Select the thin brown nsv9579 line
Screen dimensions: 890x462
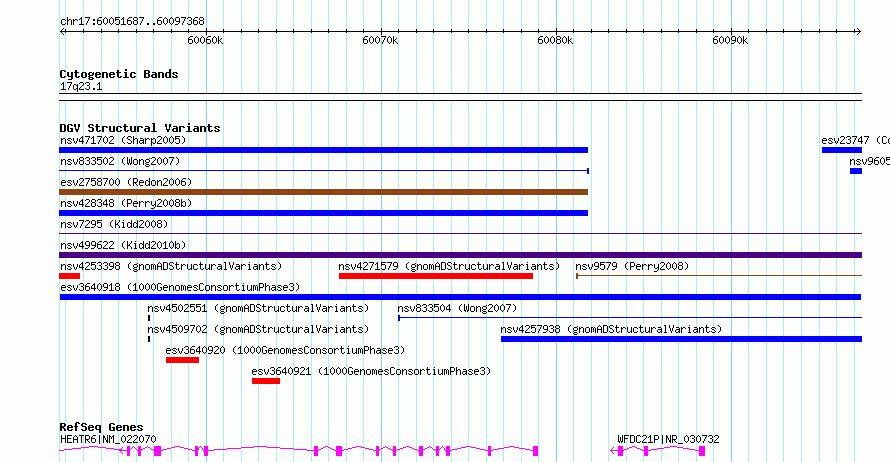719,276
